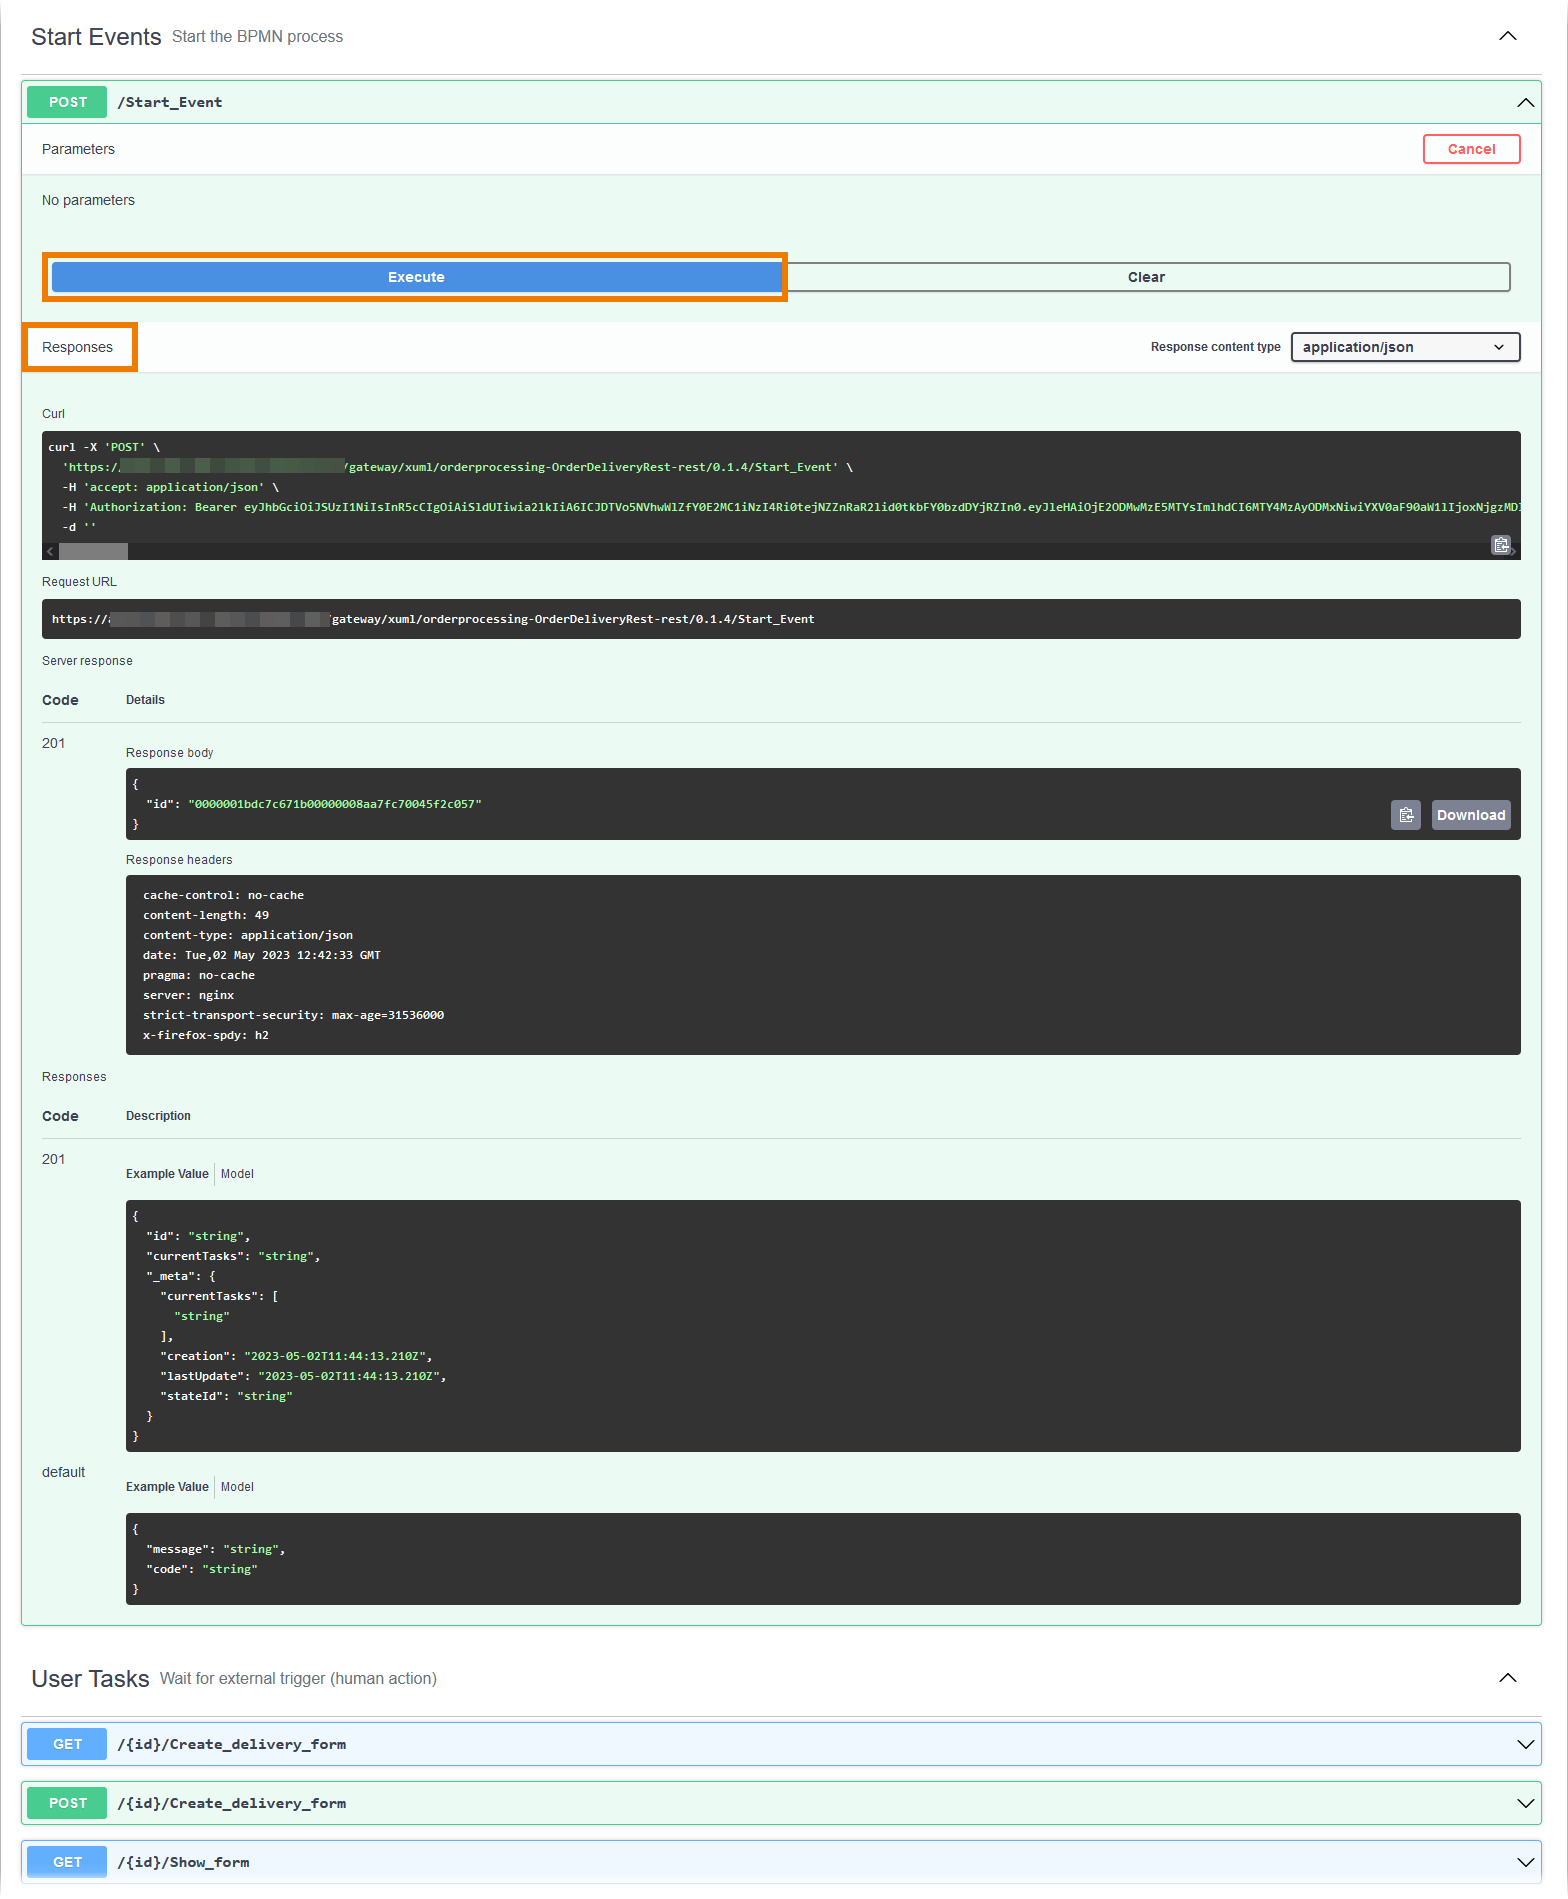The width and height of the screenshot is (1568, 1899).
Task: Click the User Tasks heading
Action: coord(90,1678)
